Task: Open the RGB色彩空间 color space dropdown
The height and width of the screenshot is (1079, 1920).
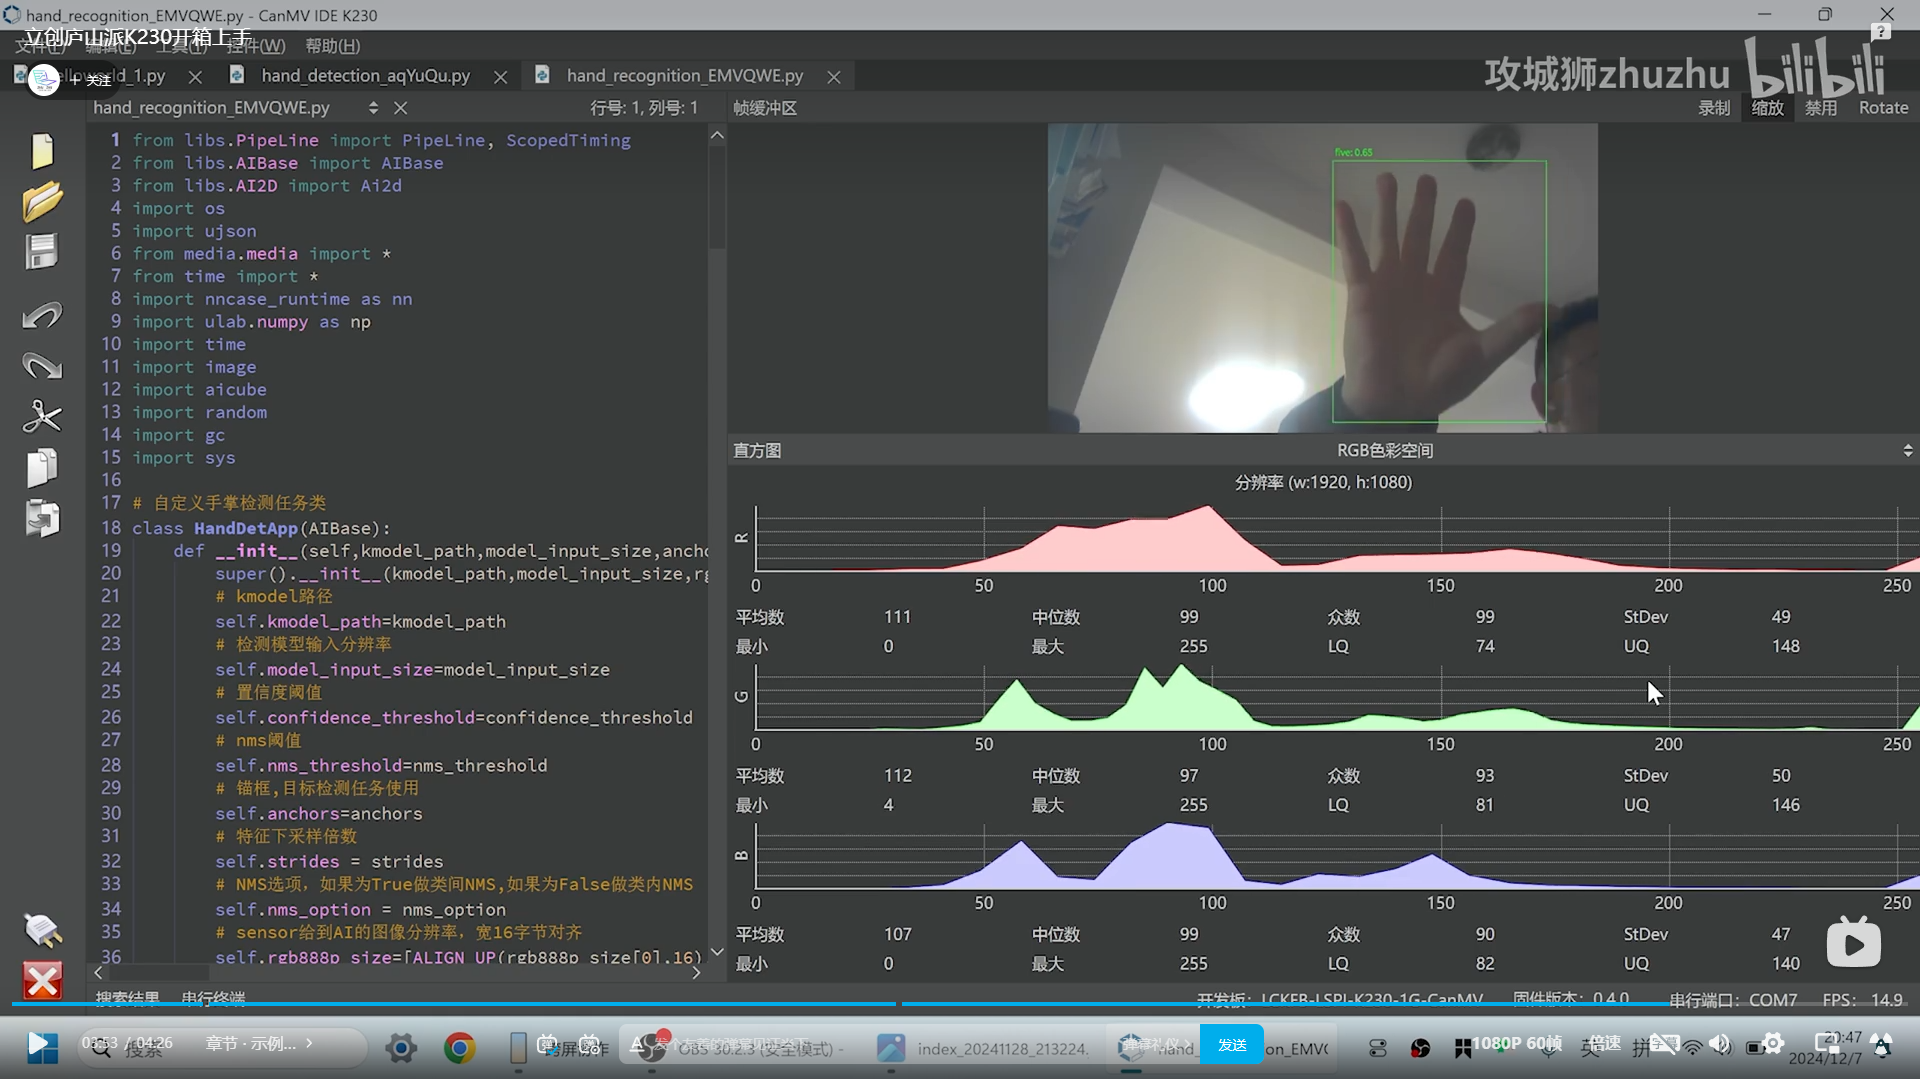Action: click(1907, 451)
